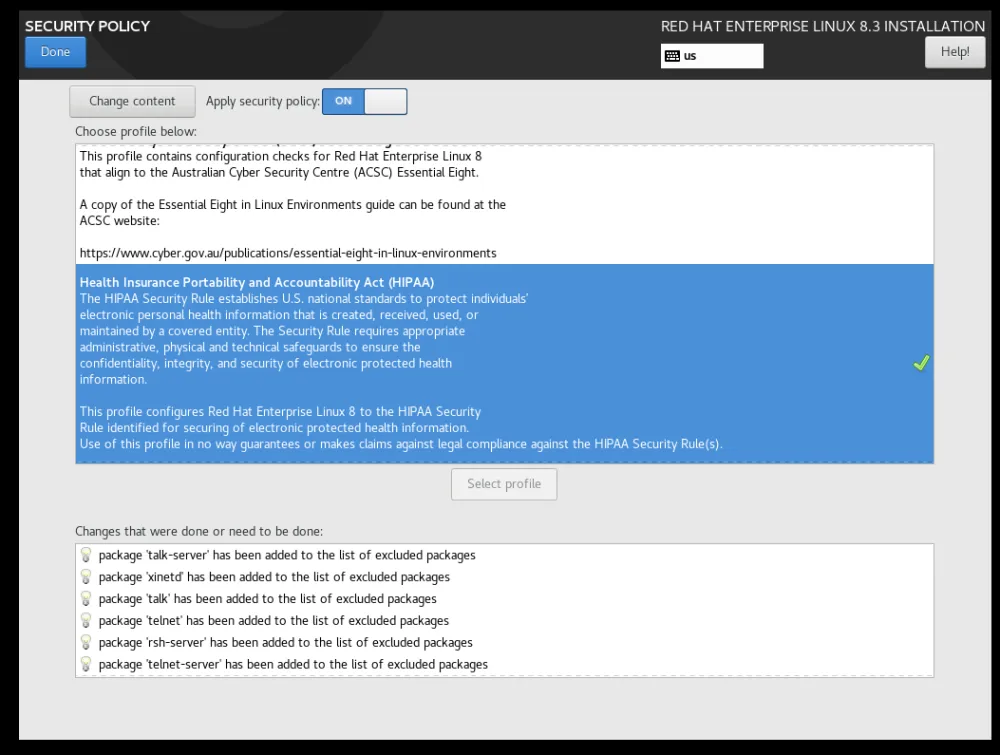The image size is (1000, 755).
Task: Click the lightbulb icon beside the 'xinetd' change
Action: point(86,576)
